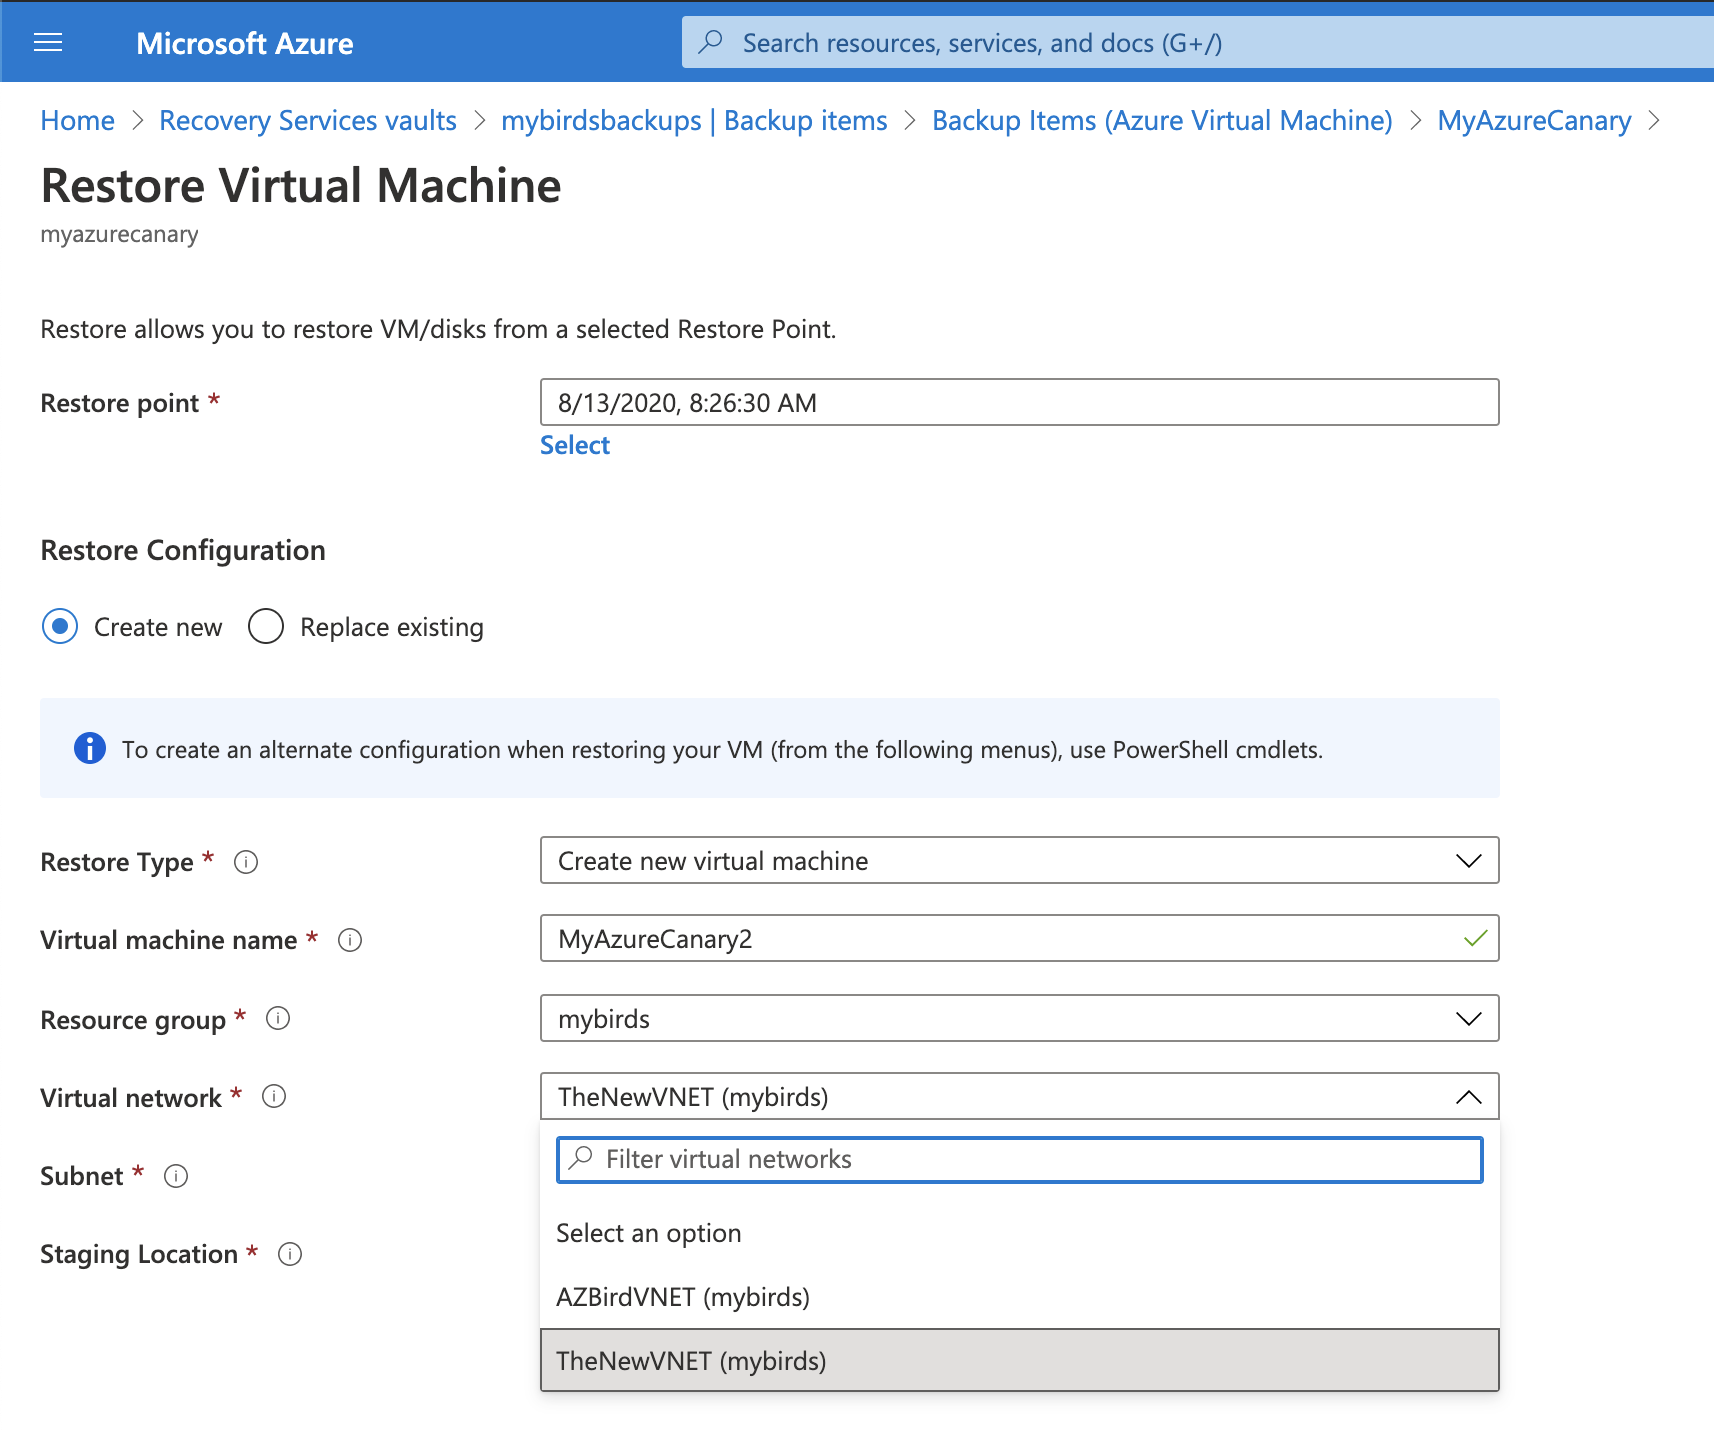Go to Home breadcrumb
1714x1432 pixels.
pyautogui.click(x=77, y=120)
